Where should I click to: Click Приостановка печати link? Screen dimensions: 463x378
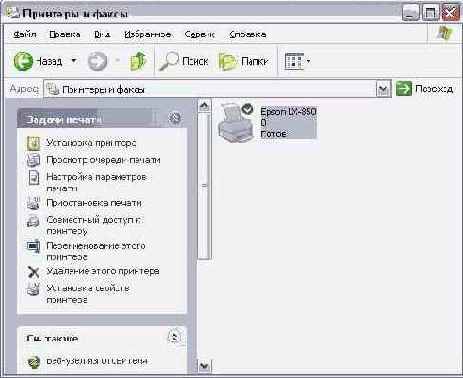pos(94,203)
